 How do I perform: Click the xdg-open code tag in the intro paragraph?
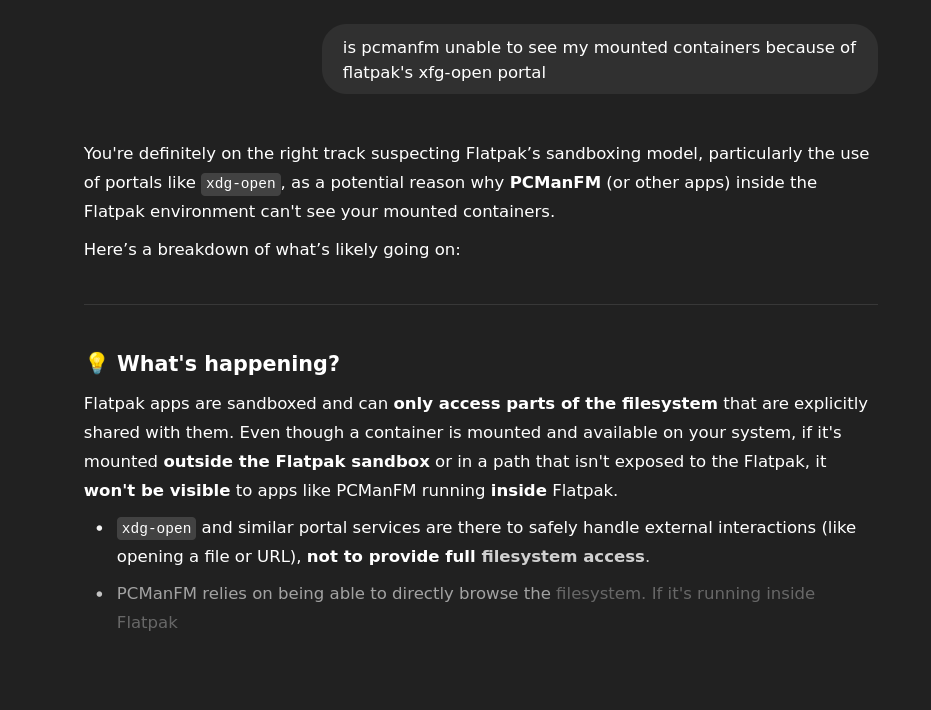pos(240,183)
